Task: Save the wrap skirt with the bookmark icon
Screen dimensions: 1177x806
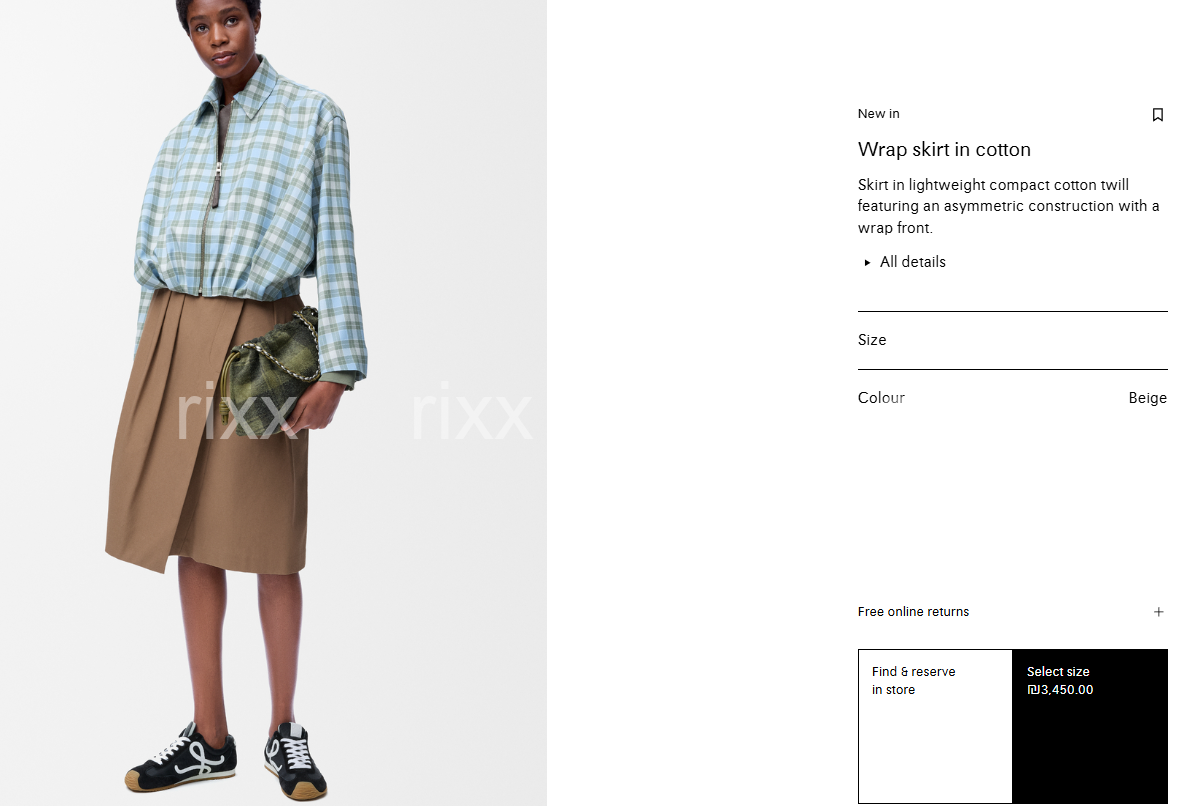Action: 1157,115
